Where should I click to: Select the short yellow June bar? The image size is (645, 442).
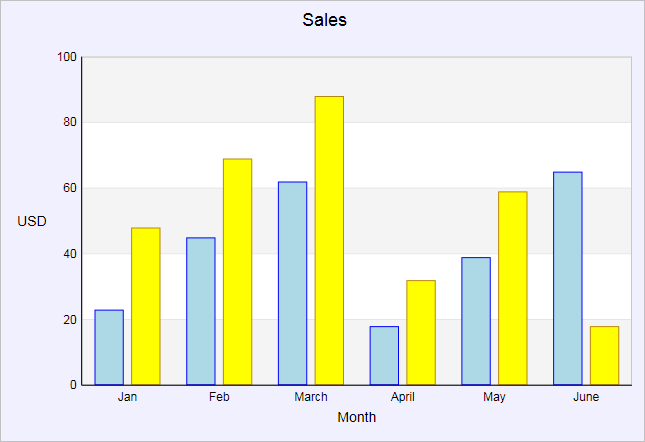604,355
